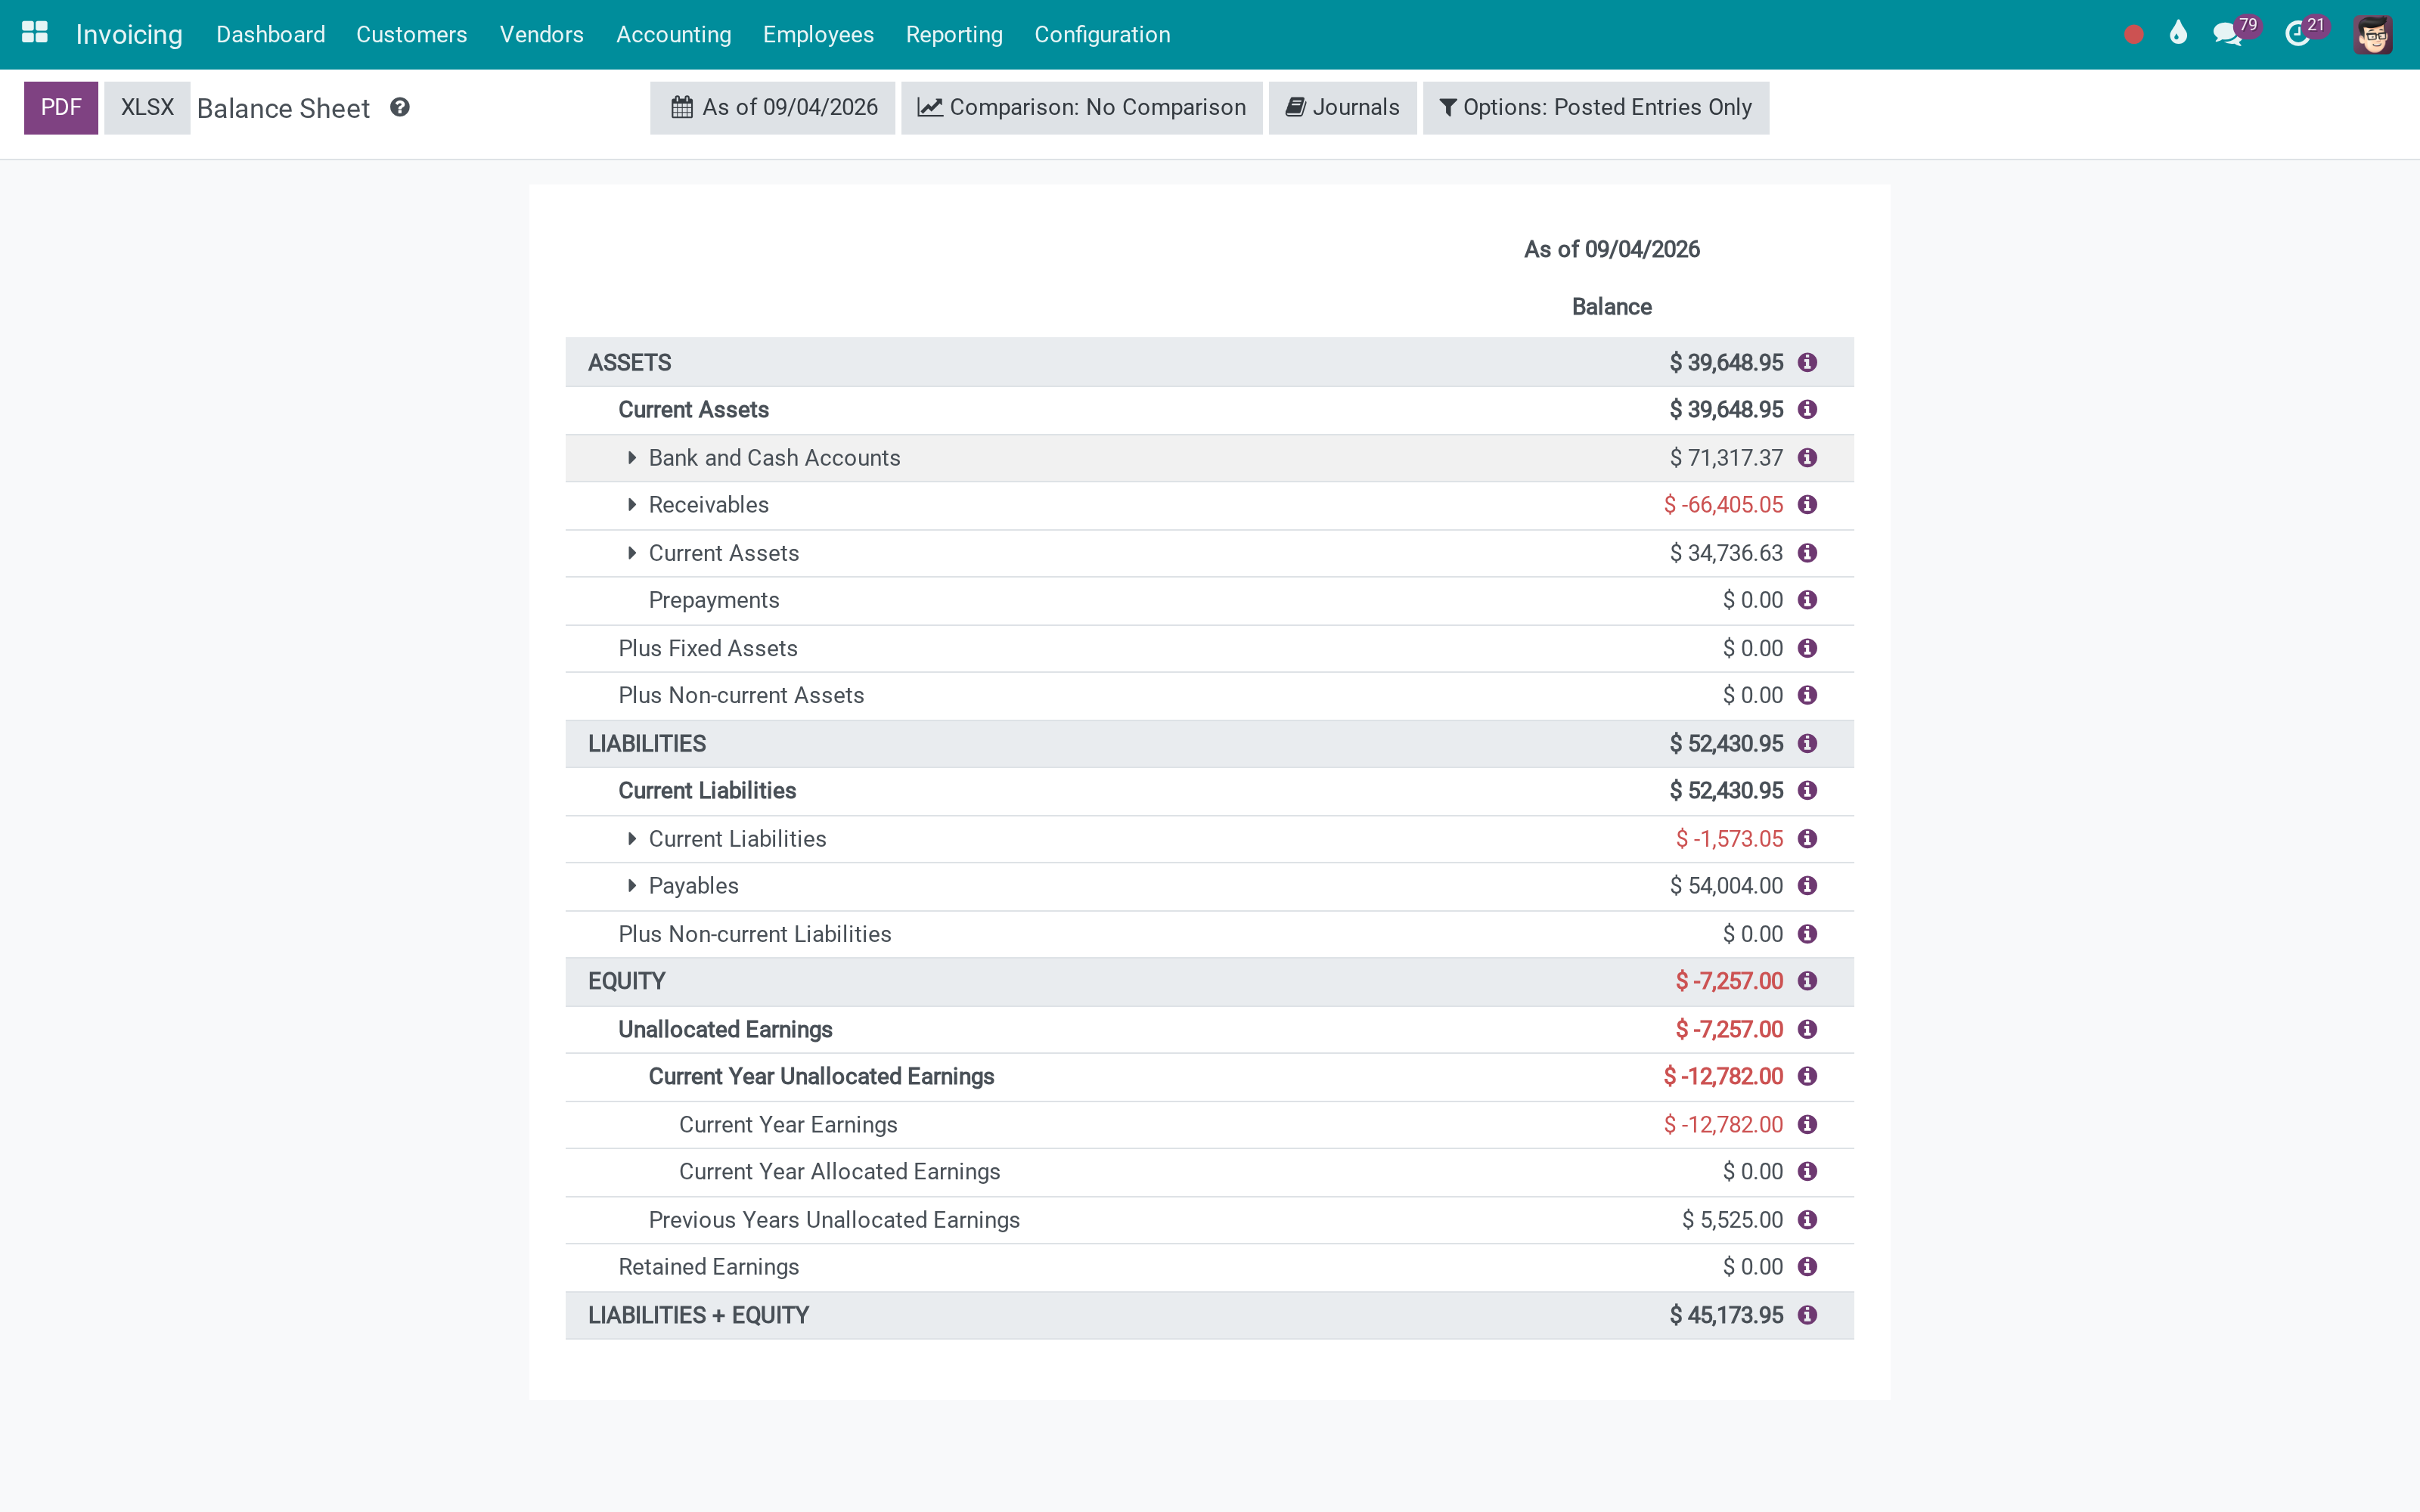This screenshot has width=2420, height=1512.
Task: Expand the Bank and Cash Accounts line
Action: pyautogui.click(x=632, y=457)
